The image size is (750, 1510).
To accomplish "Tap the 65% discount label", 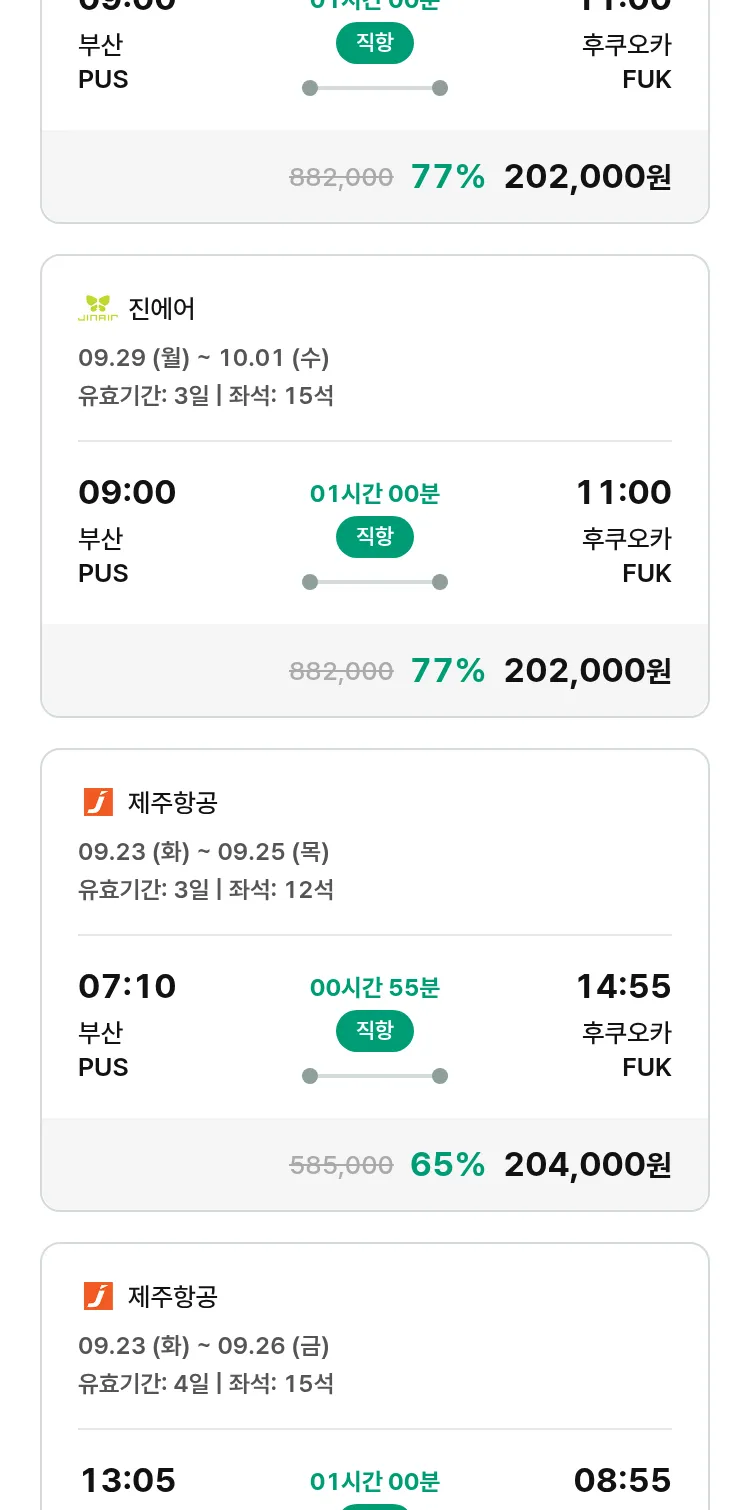I will 447,1164.
